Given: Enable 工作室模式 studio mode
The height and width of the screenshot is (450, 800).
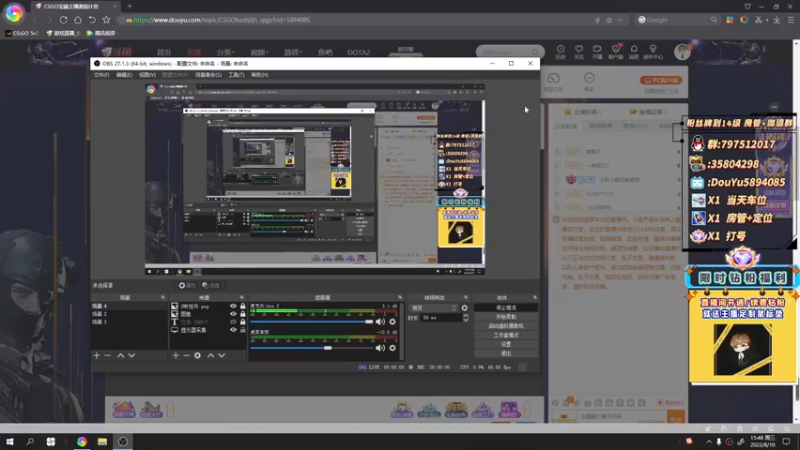Looking at the screenshot, I should (506, 335).
